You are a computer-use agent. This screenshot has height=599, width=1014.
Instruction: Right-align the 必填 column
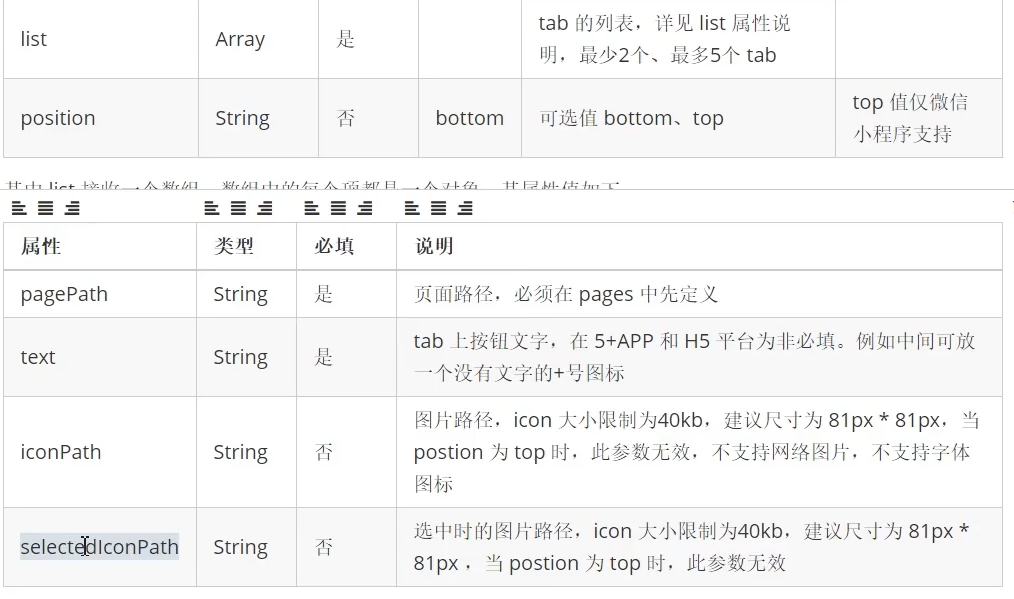coord(364,209)
